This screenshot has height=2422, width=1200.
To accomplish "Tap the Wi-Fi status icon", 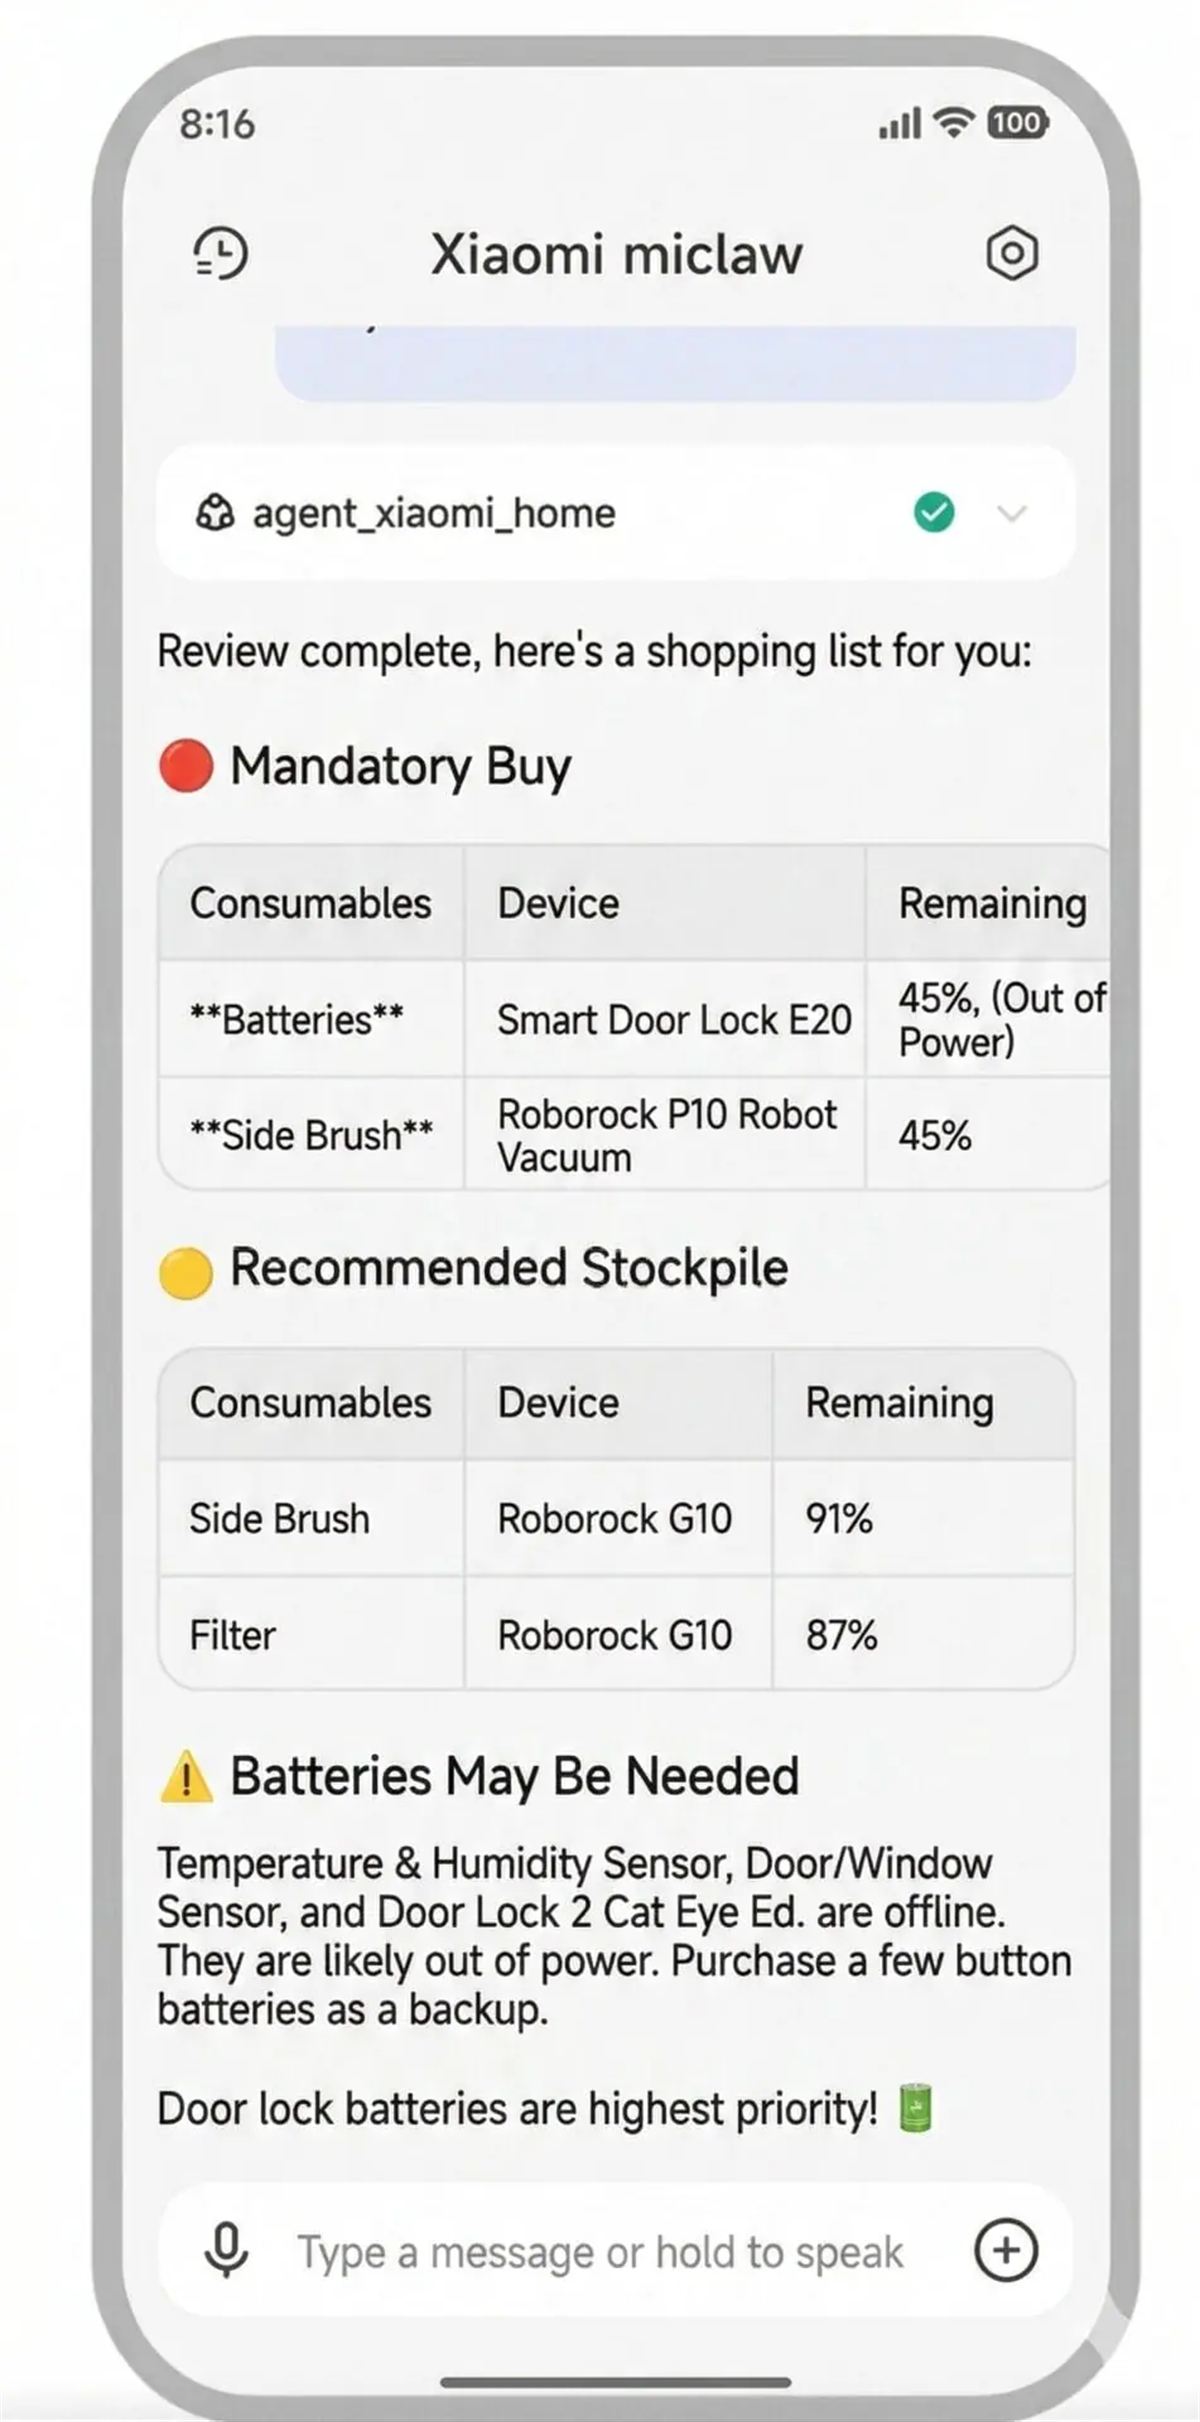I will point(954,122).
